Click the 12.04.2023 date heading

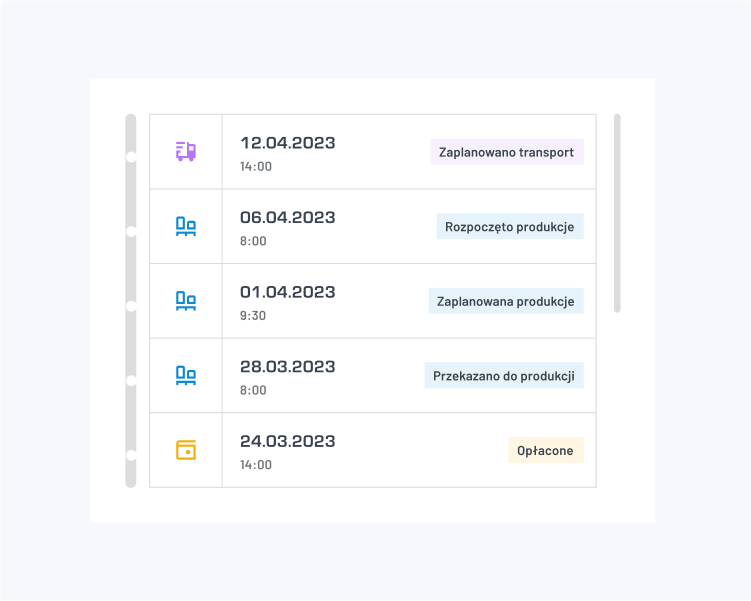pyautogui.click(x=287, y=143)
